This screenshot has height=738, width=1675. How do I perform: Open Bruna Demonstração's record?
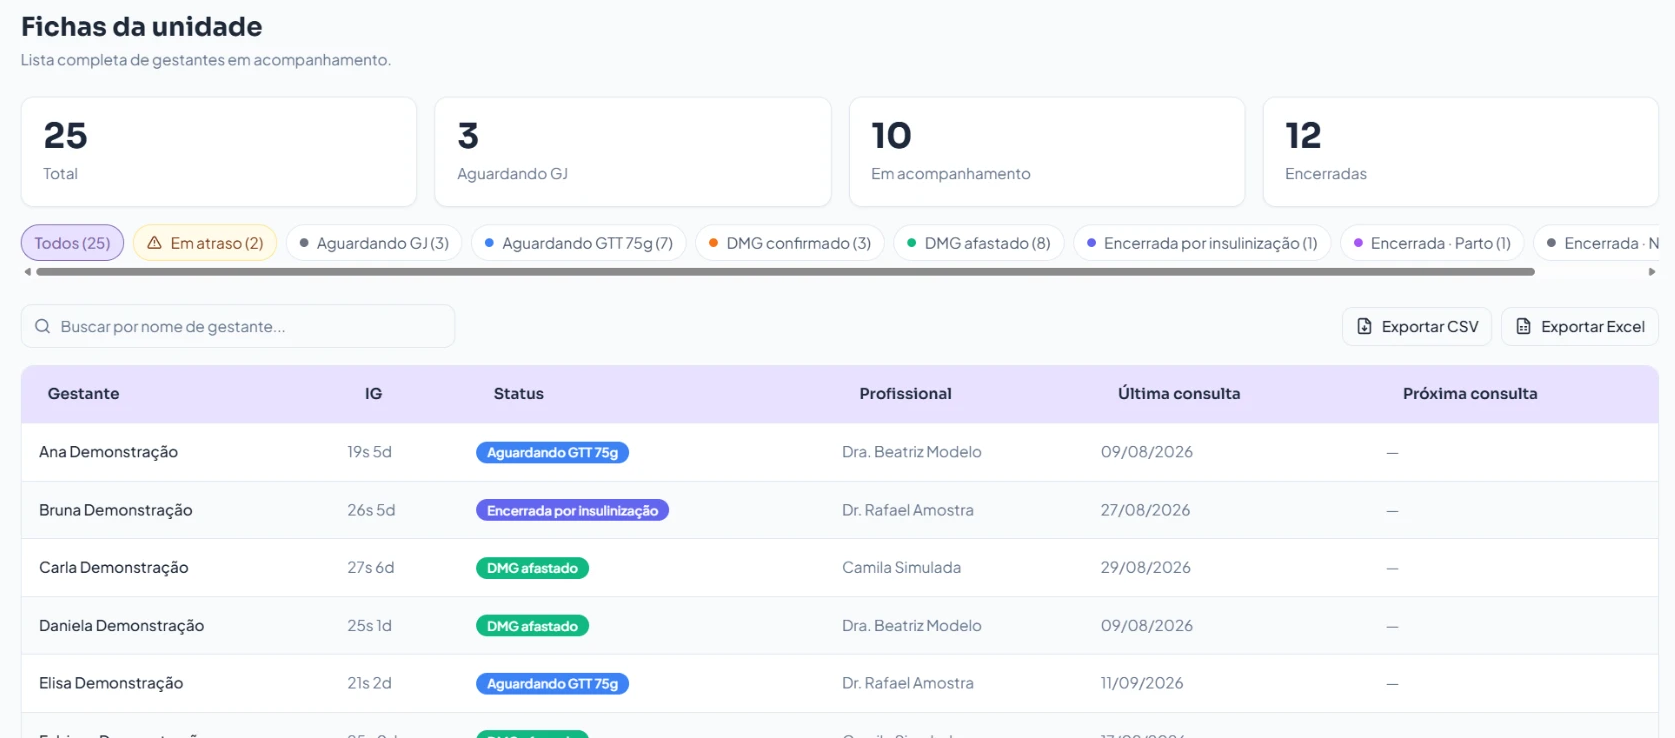[840, 510]
